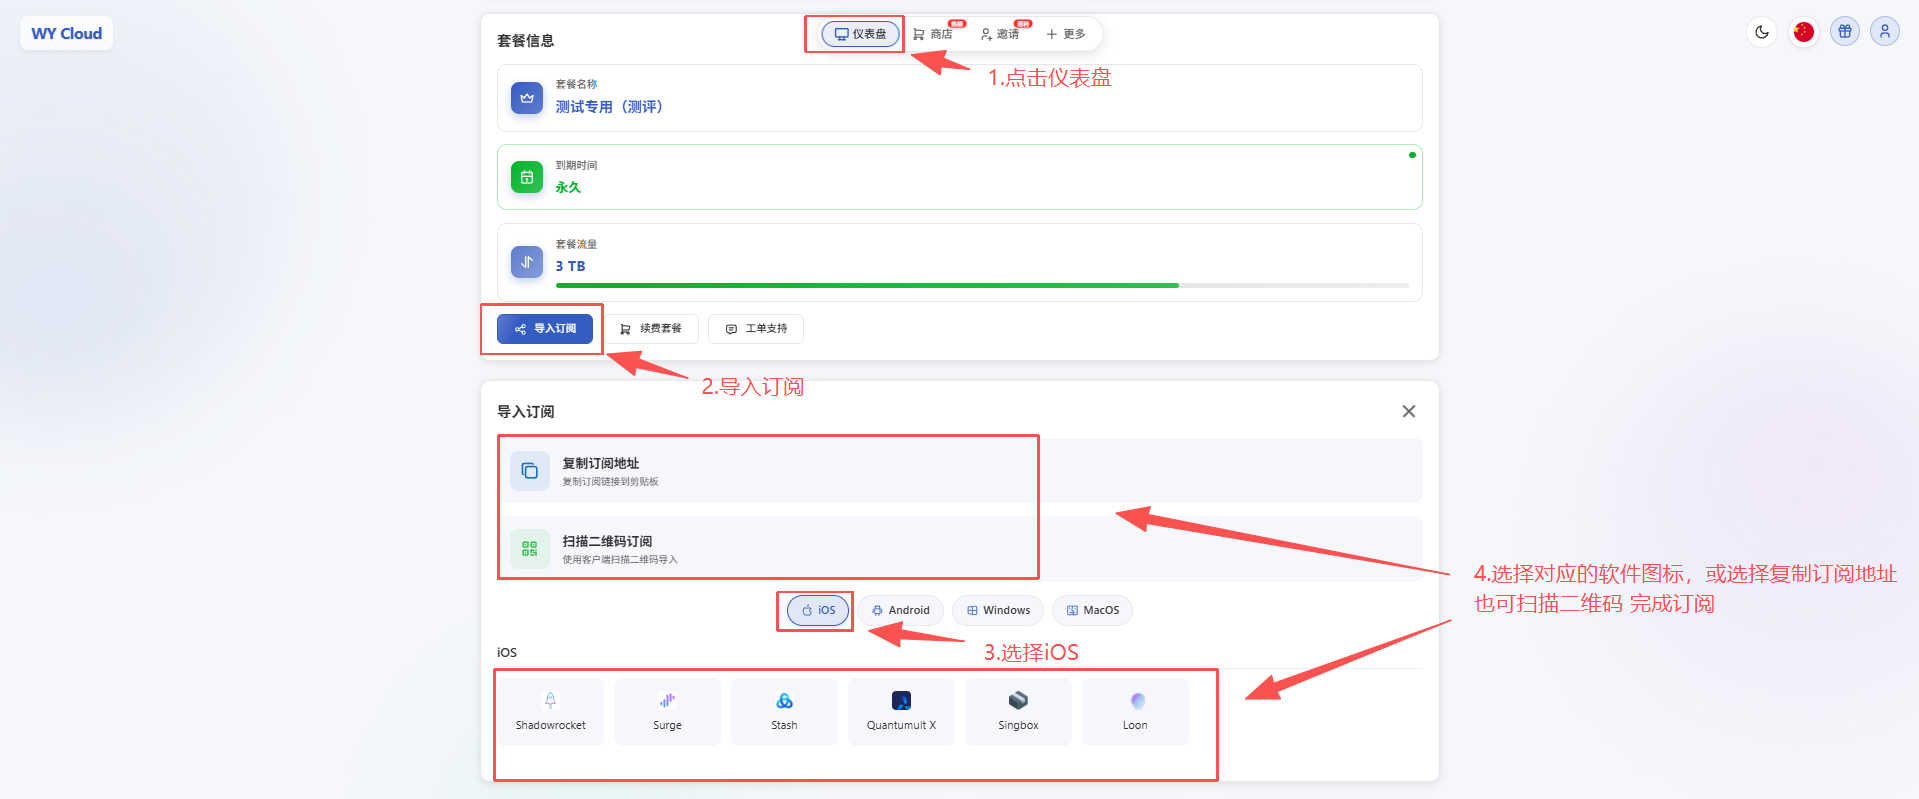Screen dimensions: 1919x799
Task: Select the Singbox client icon
Action: (1018, 711)
